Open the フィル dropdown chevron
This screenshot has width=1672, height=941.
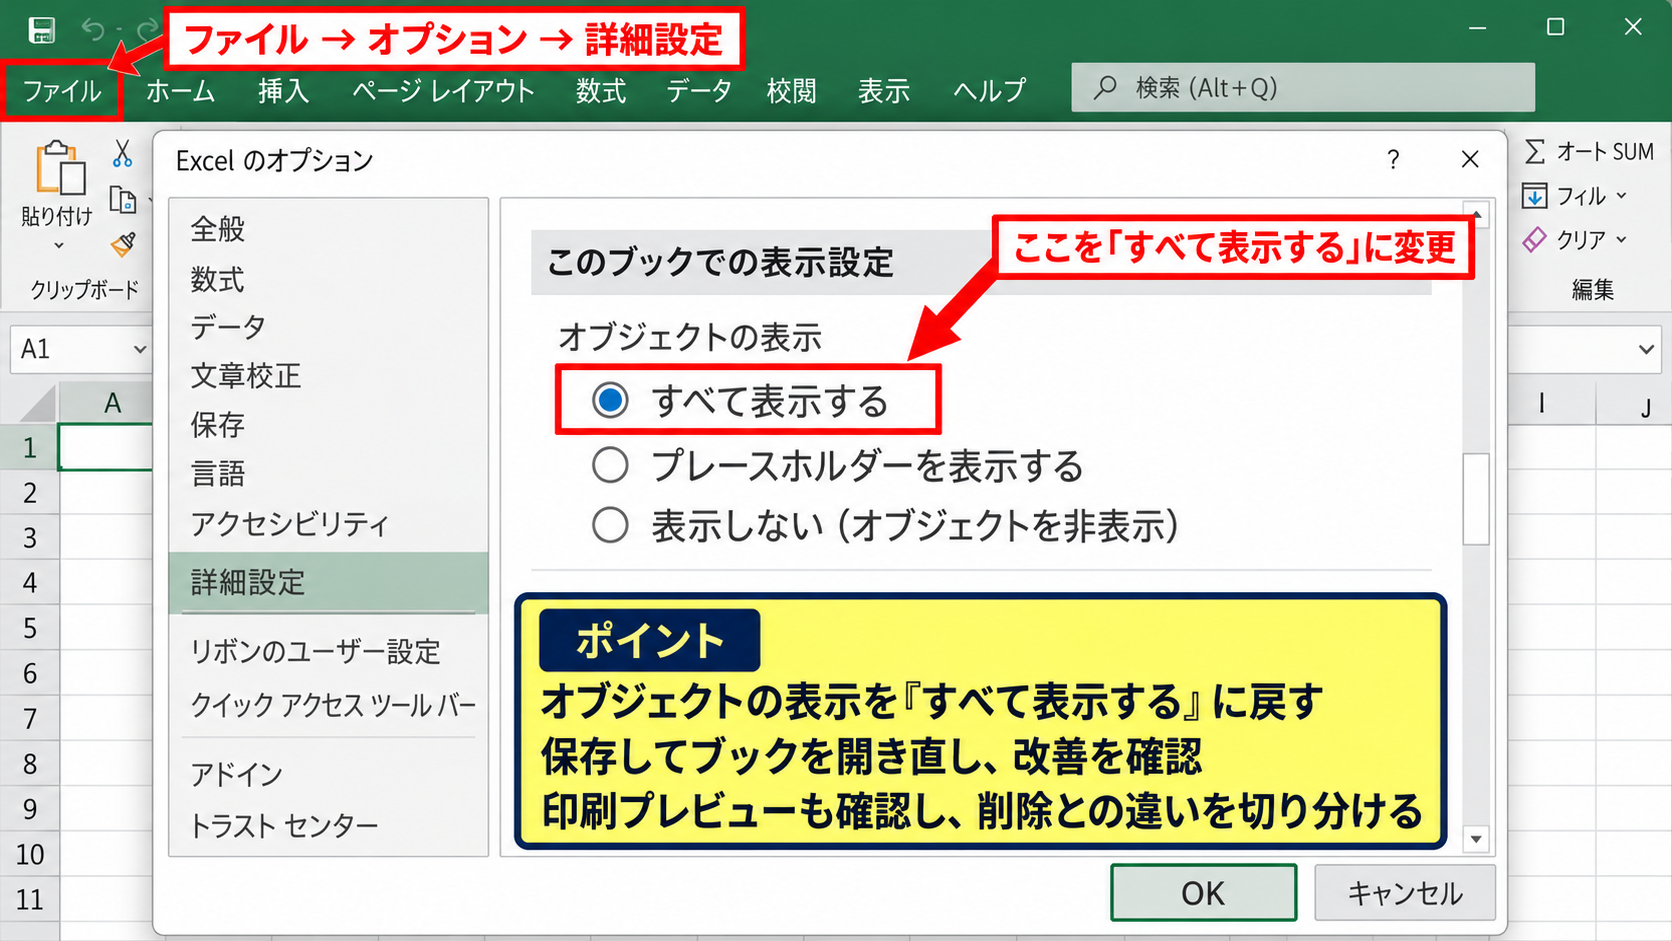tap(1621, 196)
